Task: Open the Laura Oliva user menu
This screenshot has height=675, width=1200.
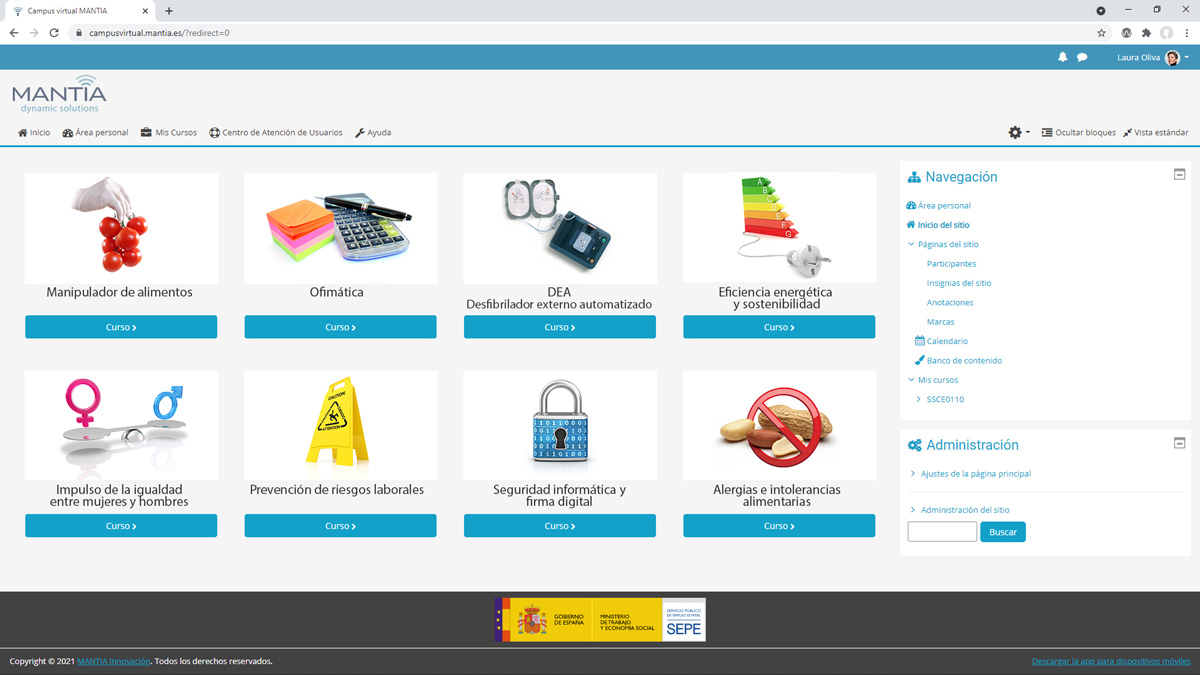Action: coord(1152,58)
